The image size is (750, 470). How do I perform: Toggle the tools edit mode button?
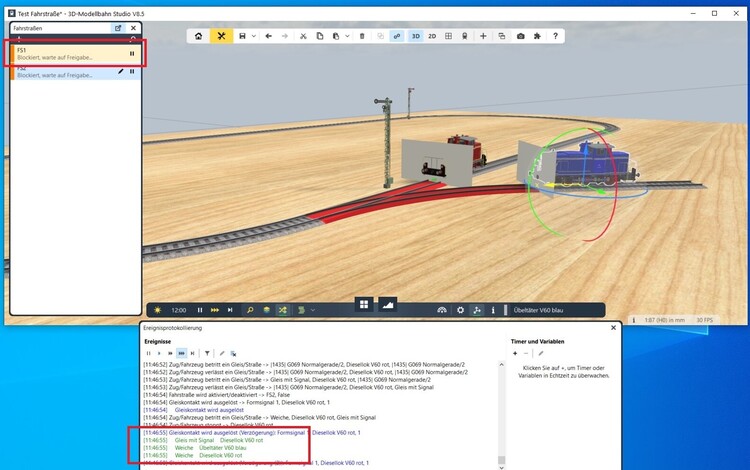[x=221, y=36]
